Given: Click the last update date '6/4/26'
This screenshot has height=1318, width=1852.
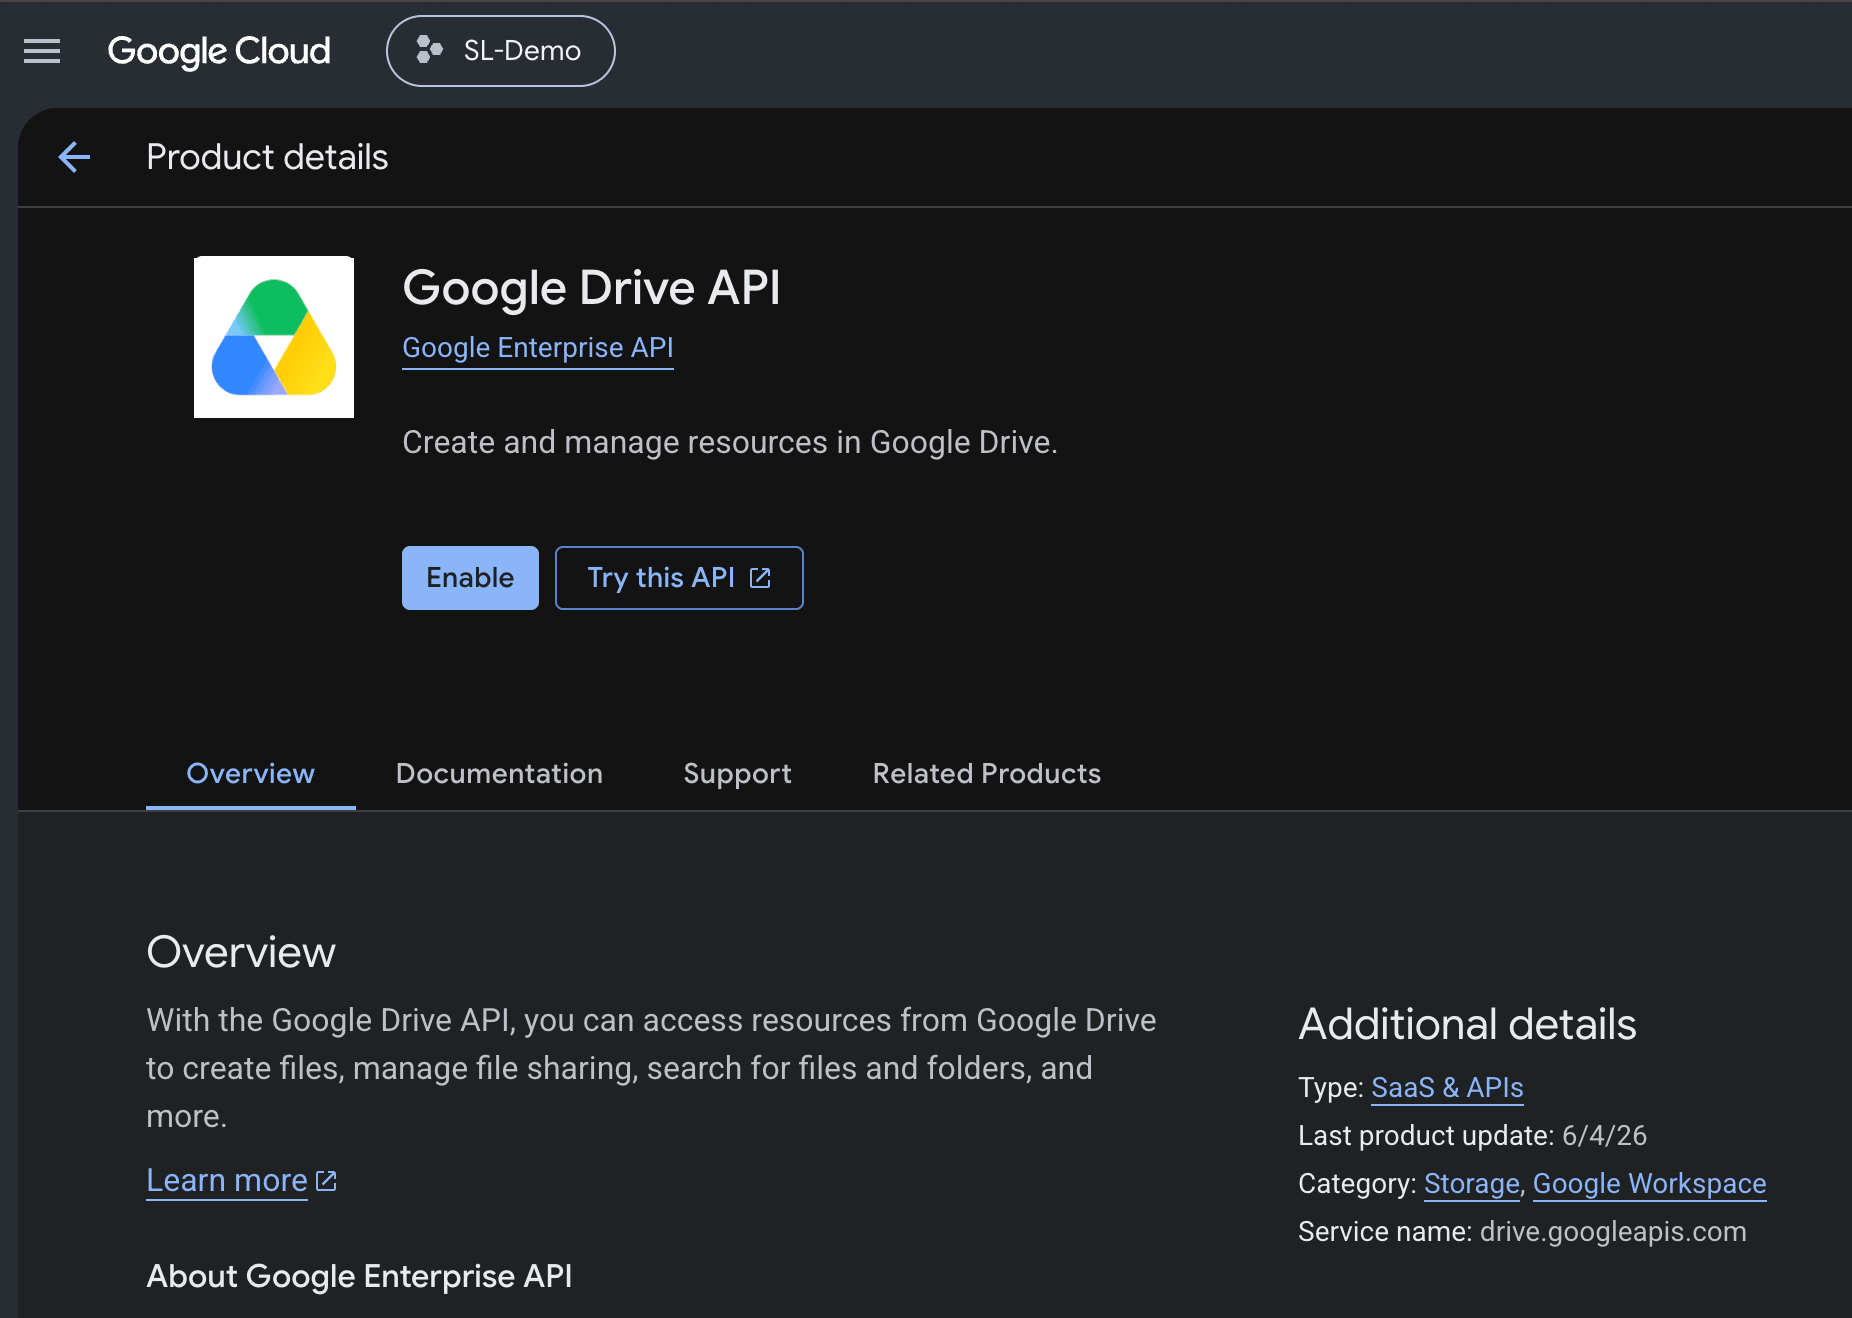Looking at the screenshot, I should [x=1604, y=1136].
